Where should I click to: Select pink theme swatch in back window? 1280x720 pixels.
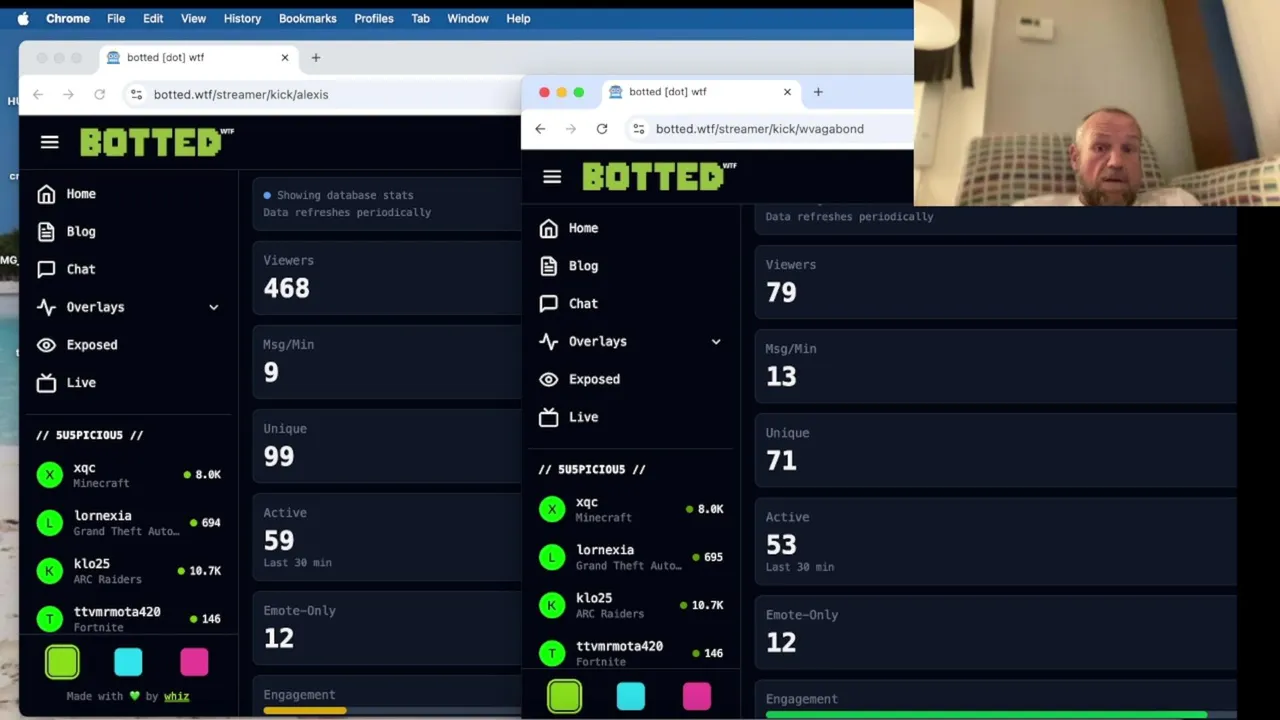click(x=194, y=662)
